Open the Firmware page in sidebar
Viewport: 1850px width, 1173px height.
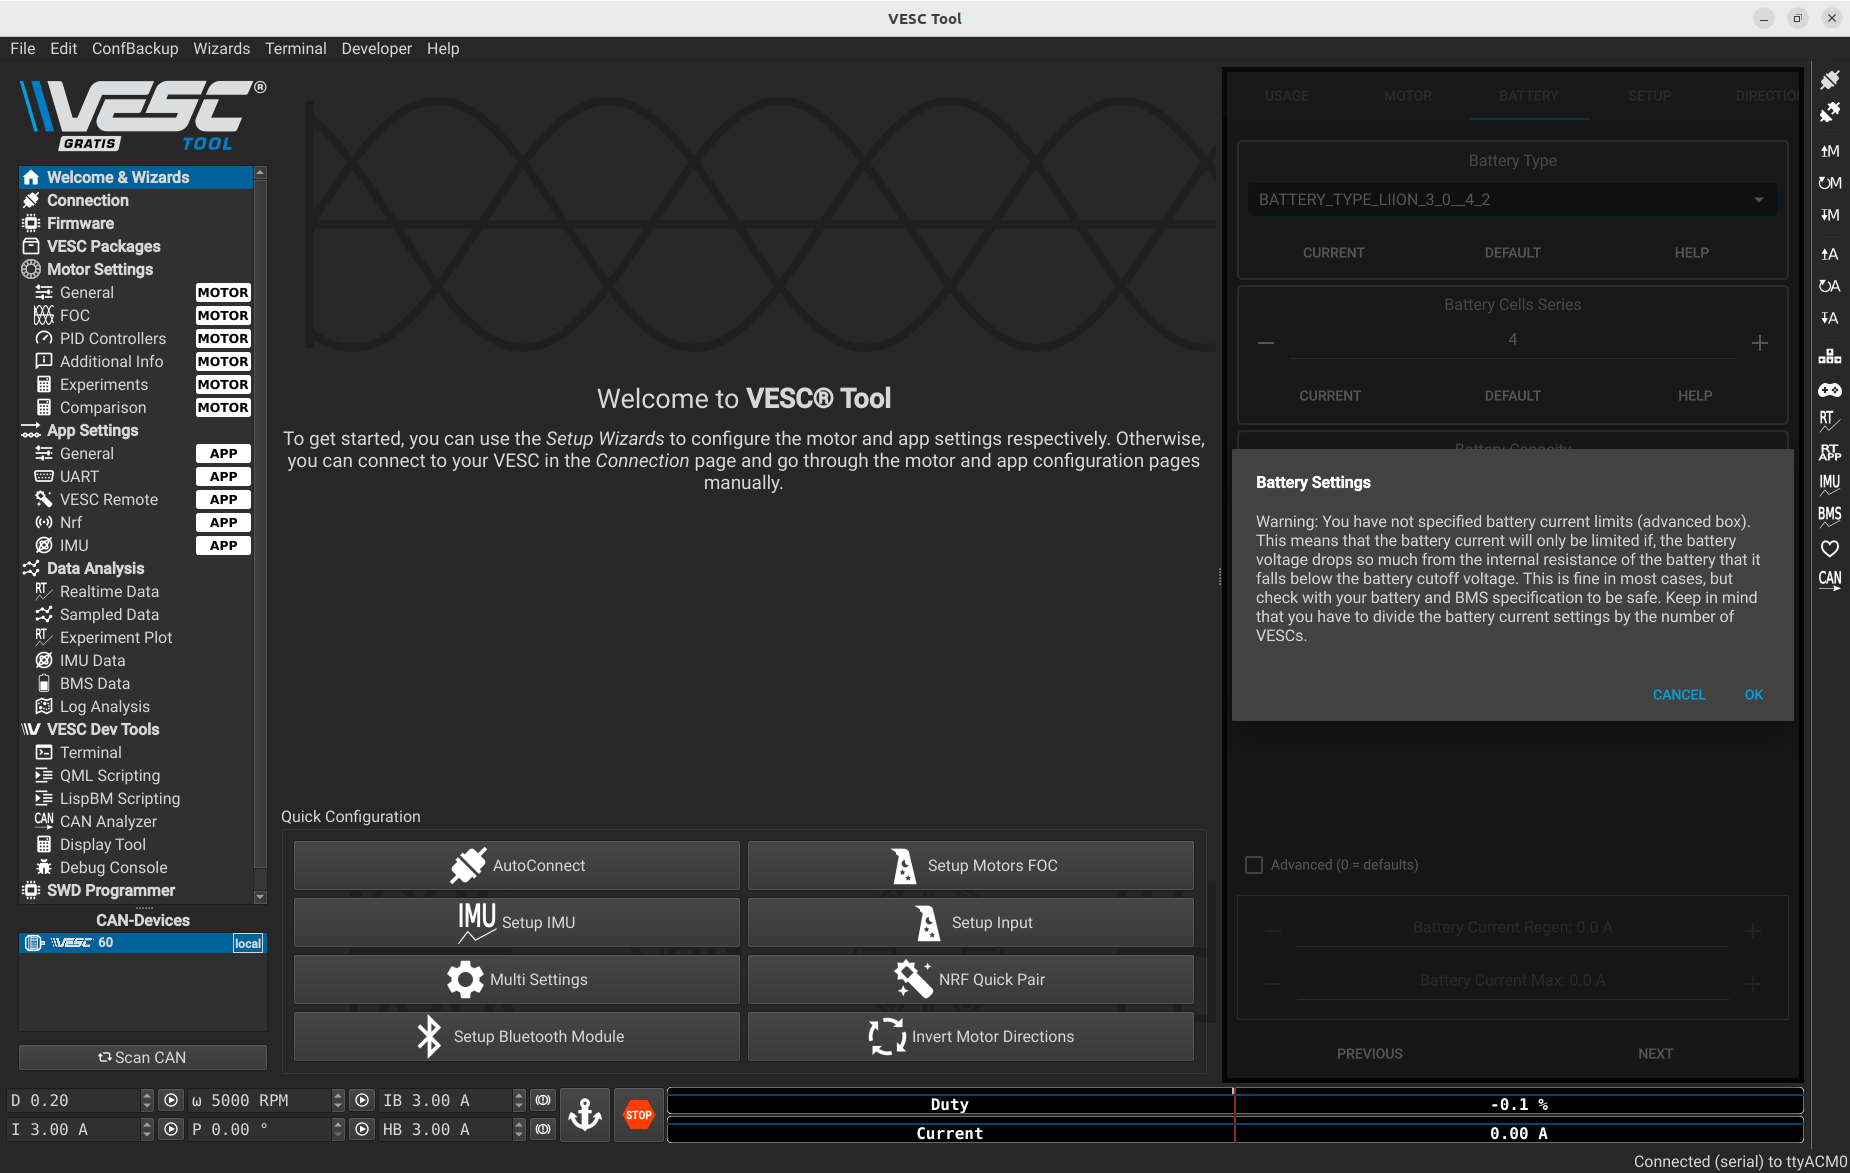[x=136, y=223]
